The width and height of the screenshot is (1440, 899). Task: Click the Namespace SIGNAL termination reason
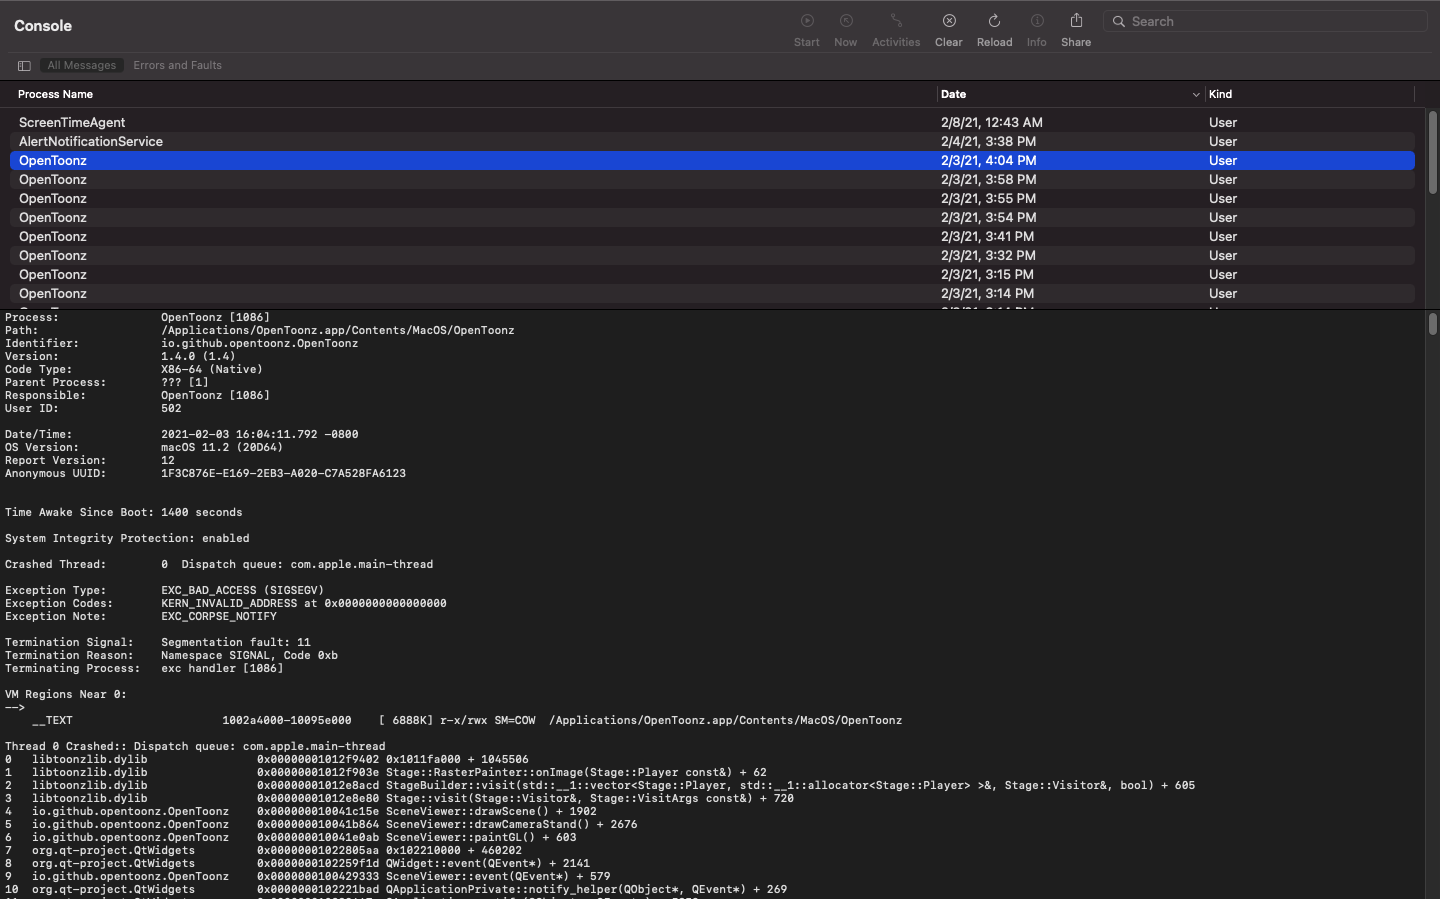(250, 656)
